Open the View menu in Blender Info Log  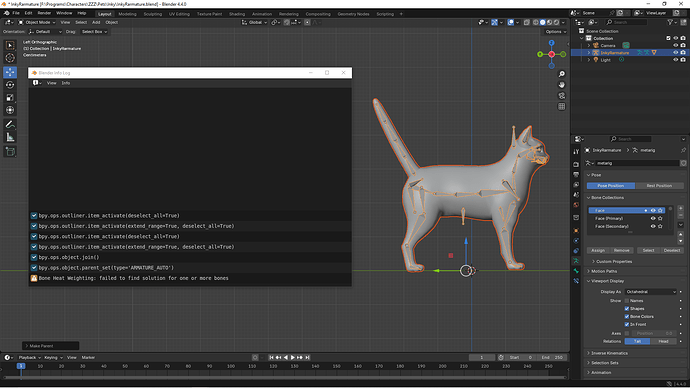[x=51, y=83]
